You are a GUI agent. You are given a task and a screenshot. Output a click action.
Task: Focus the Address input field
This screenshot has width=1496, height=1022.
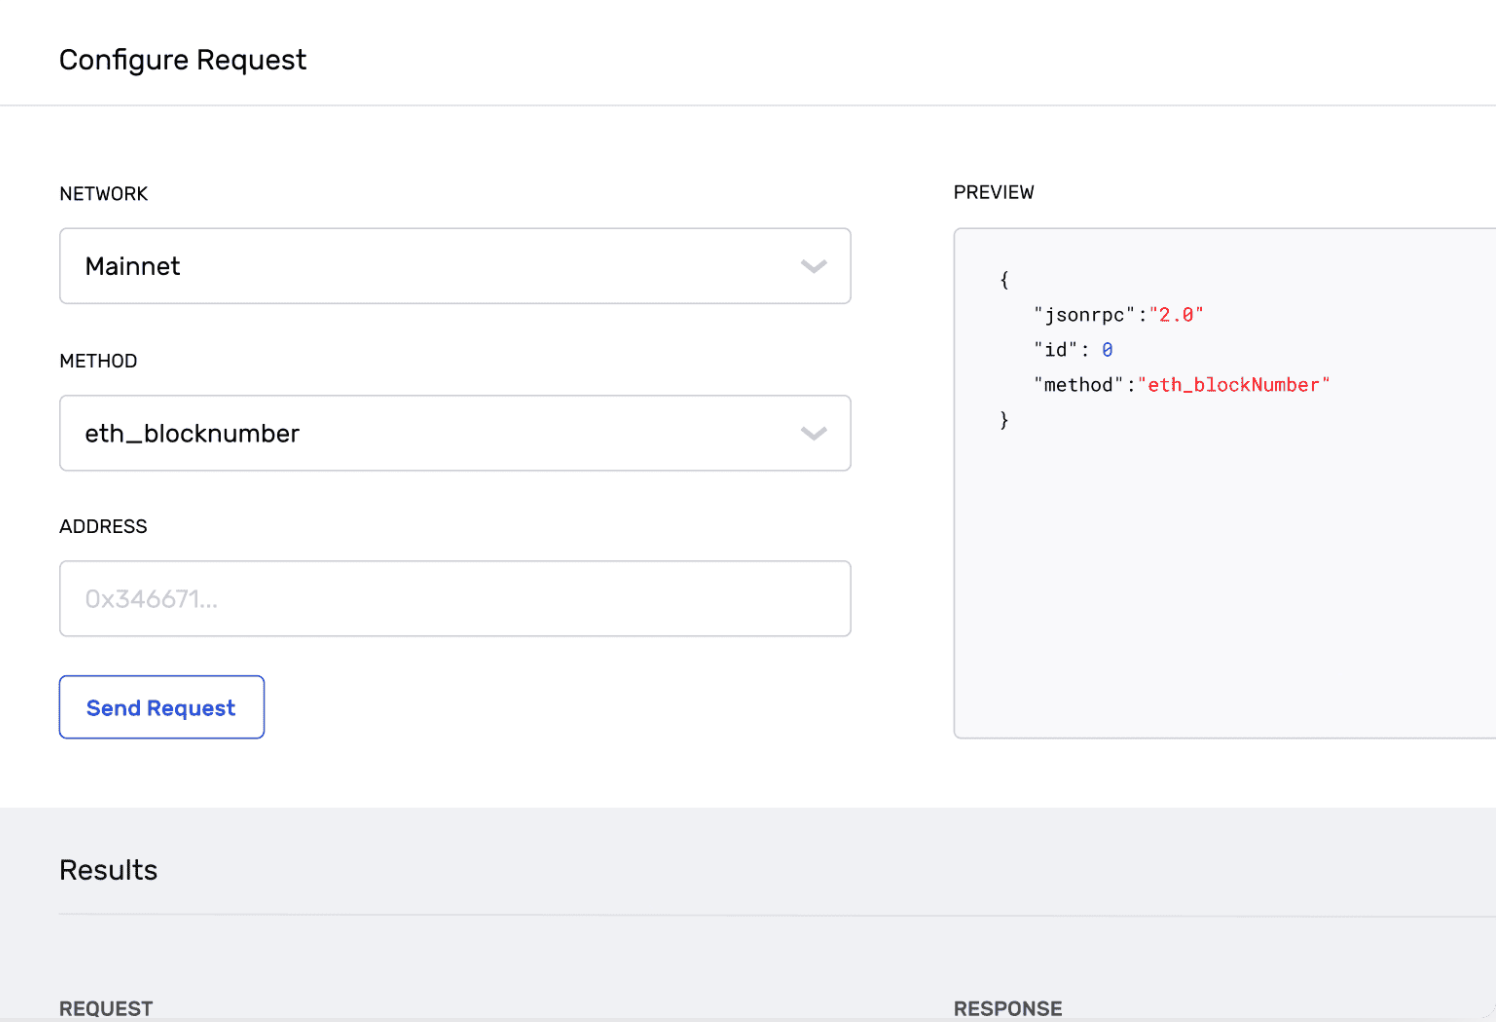coord(455,598)
